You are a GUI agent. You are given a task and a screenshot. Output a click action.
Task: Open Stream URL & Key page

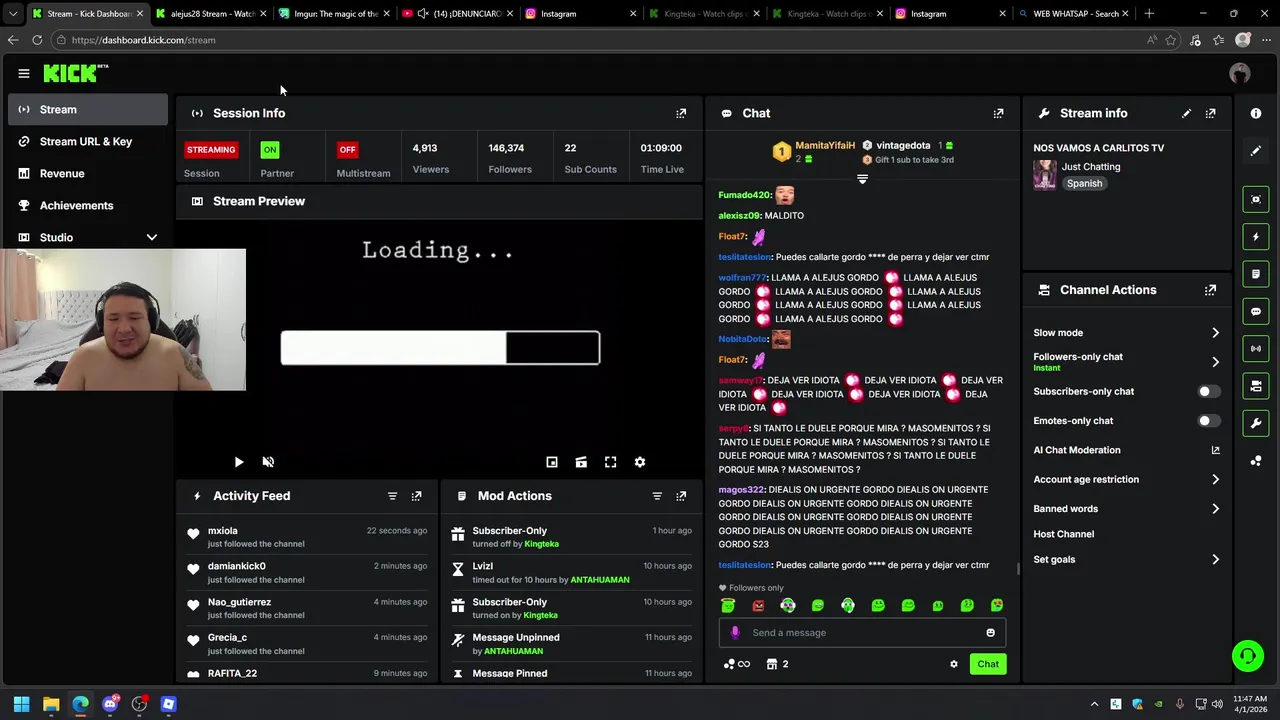point(88,141)
